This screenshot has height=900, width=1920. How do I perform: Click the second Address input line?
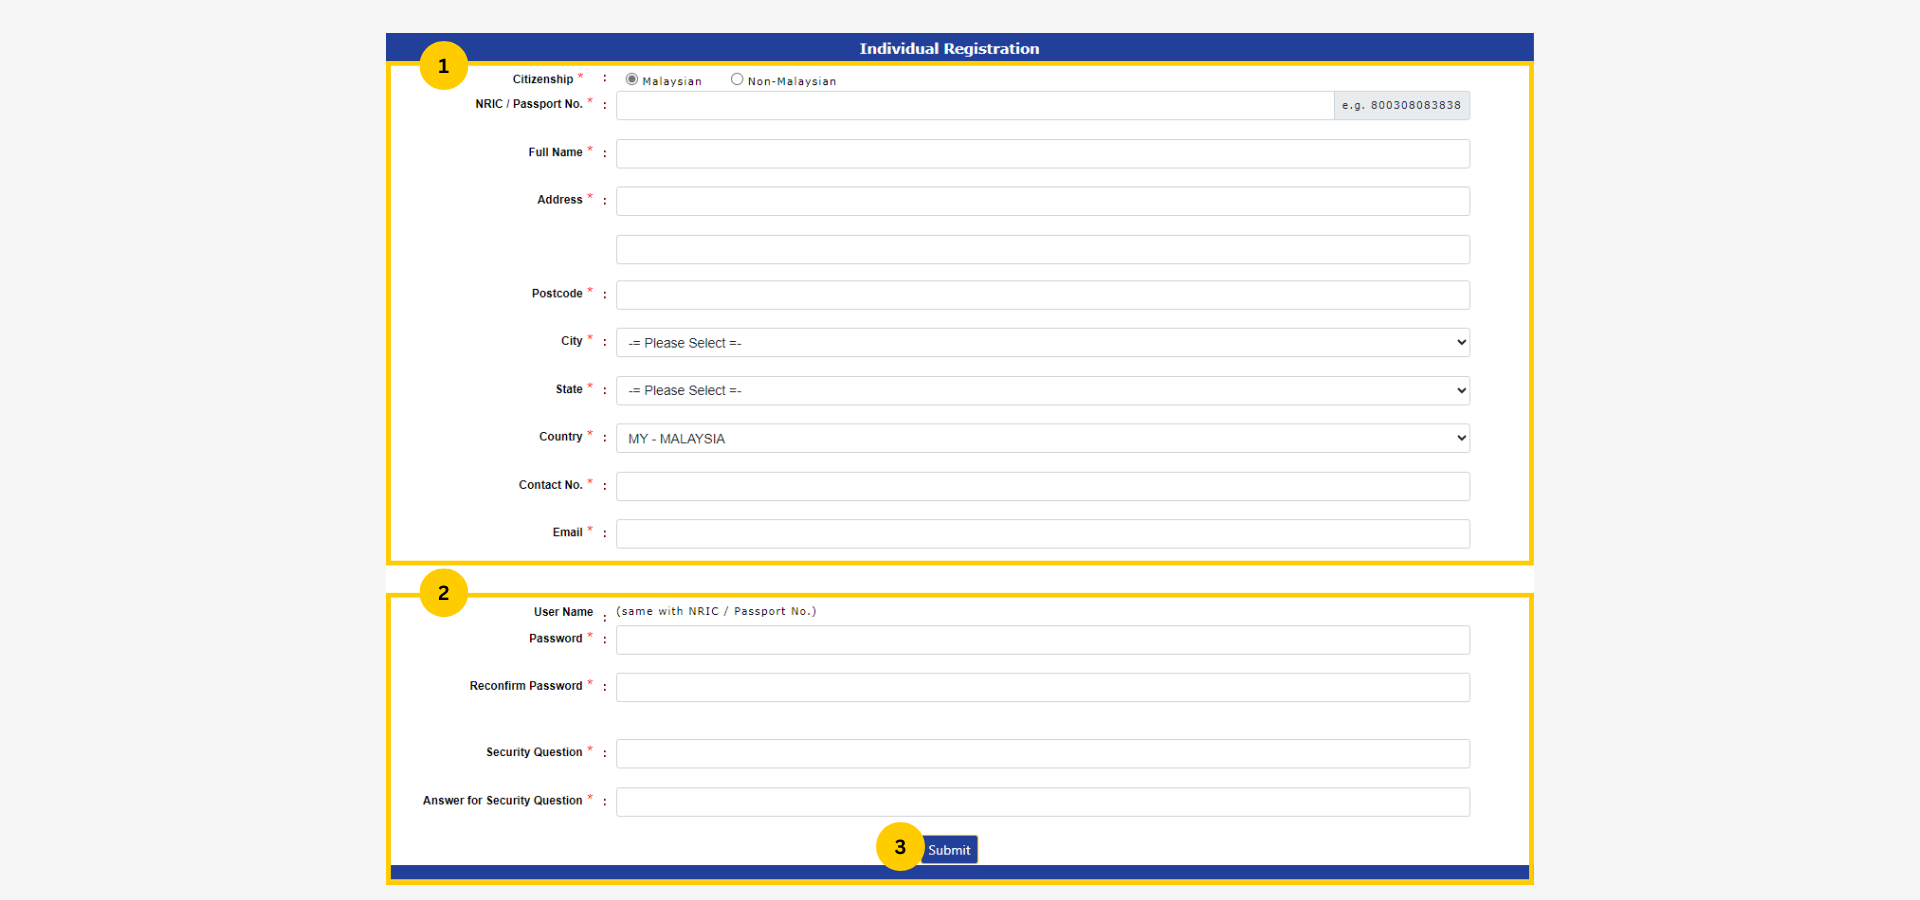(x=1041, y=249)
